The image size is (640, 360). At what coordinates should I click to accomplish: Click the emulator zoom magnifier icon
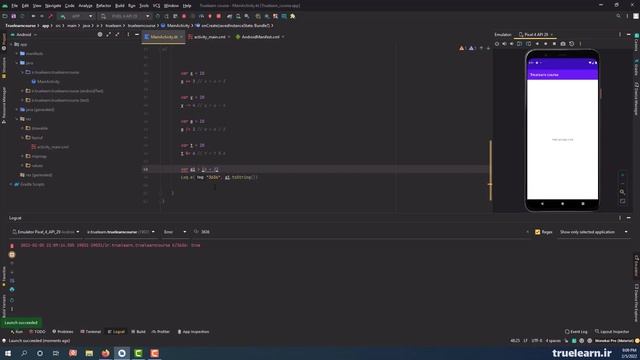[622, 192]
